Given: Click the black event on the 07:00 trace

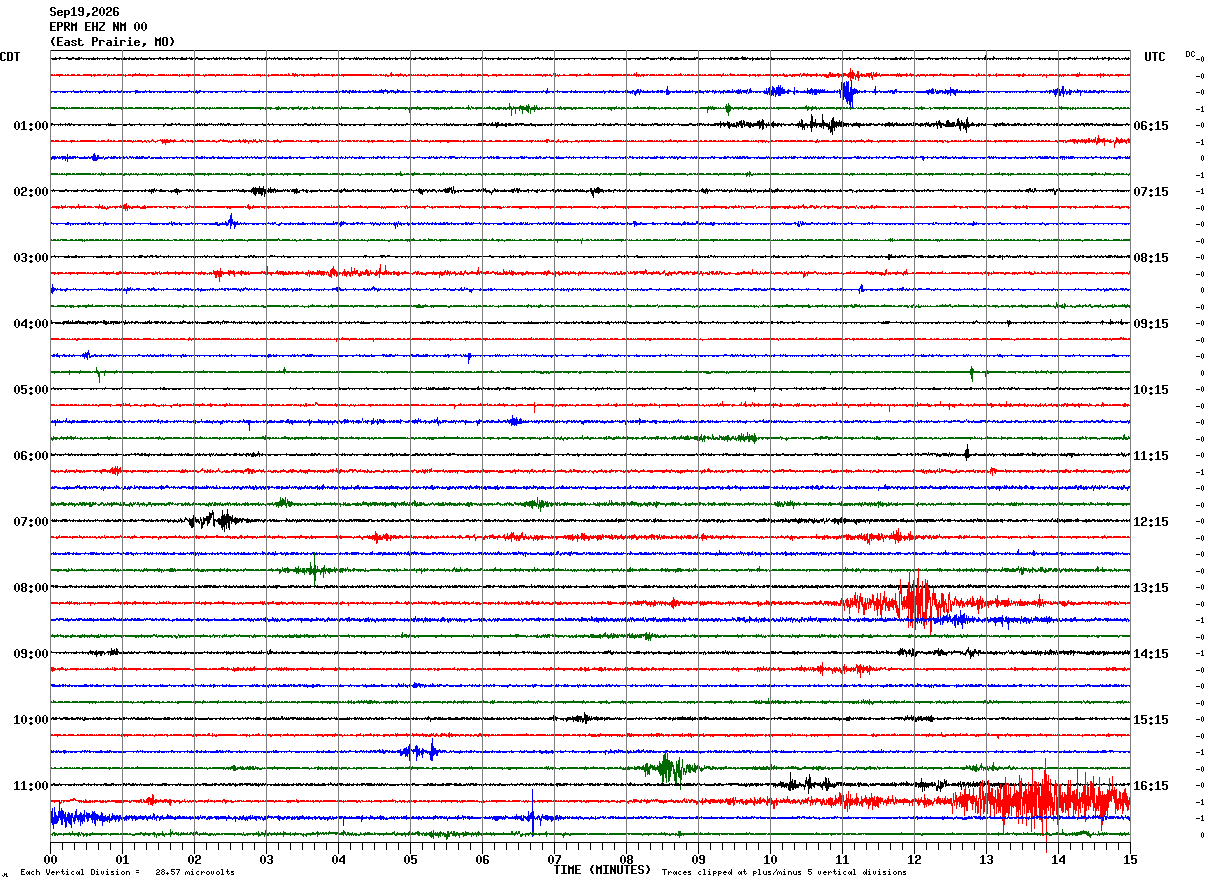Looking at the screenshot, I should coord(215,520).
